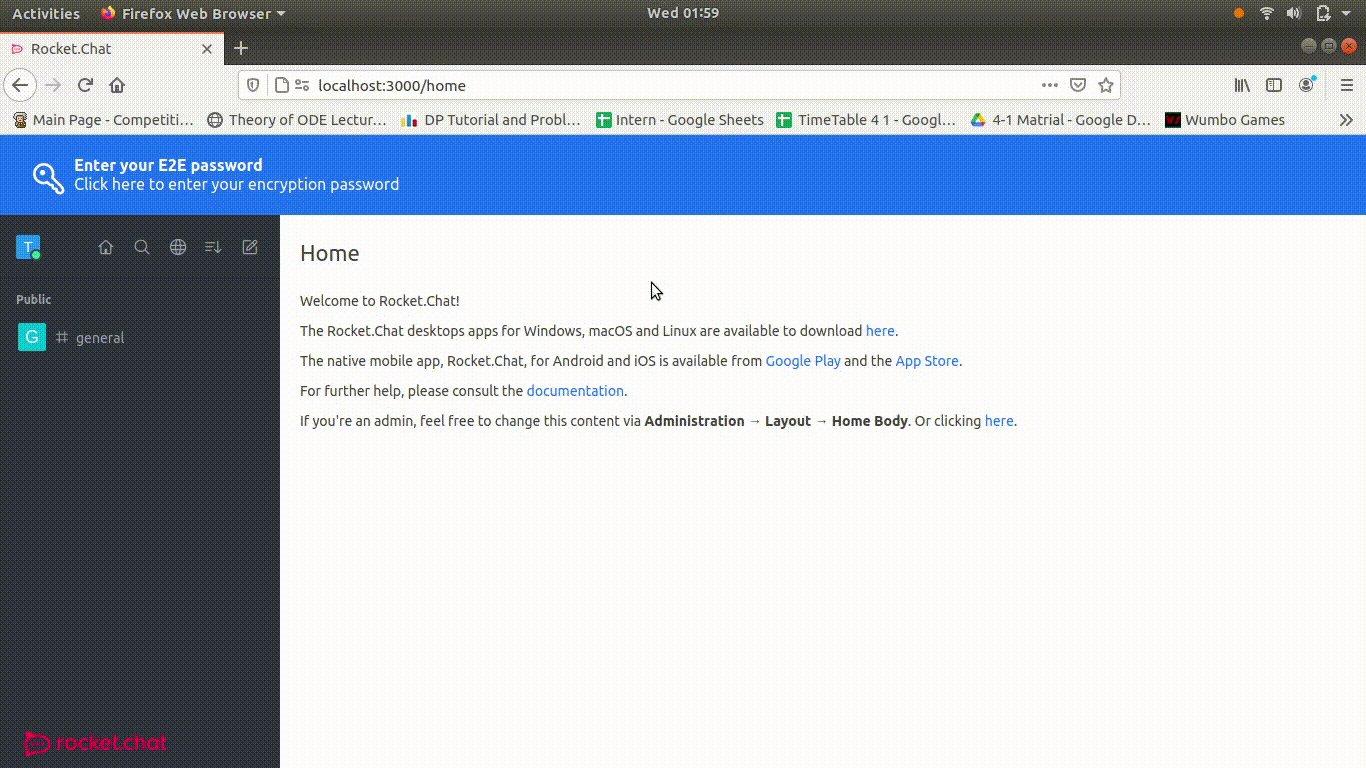Open 'Theory of ODE Lectur...' bookmark
1366x768 pixels.
pyautogui.click(x=297, y=120)
